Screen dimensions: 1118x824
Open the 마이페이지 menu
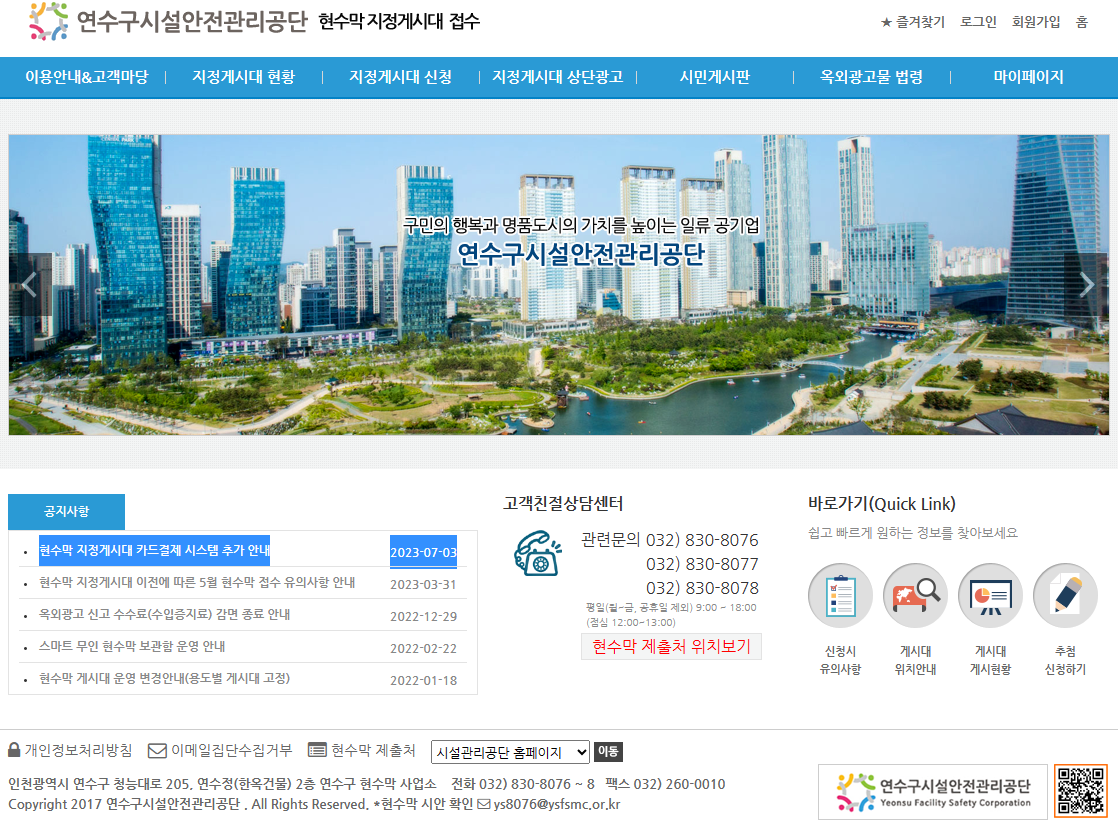pyautogui.click(x=1028, y=77)
